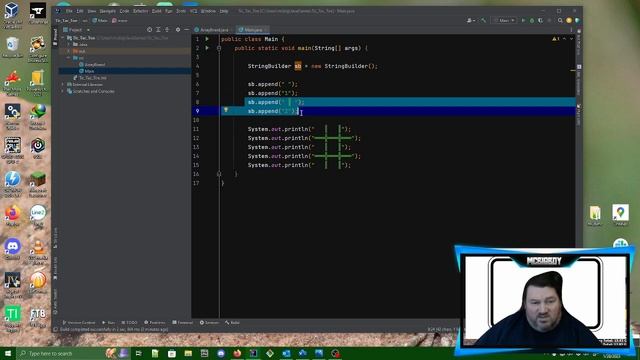Click the Expand All icon in Project panel
Screen dimensions: 640x360
point(158,30)
